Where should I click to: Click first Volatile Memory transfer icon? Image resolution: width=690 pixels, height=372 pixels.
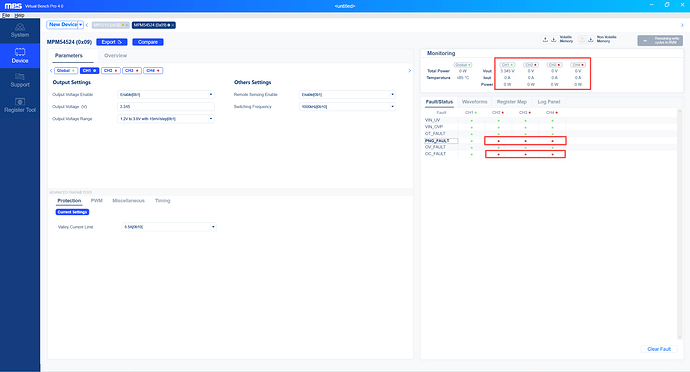545,39
